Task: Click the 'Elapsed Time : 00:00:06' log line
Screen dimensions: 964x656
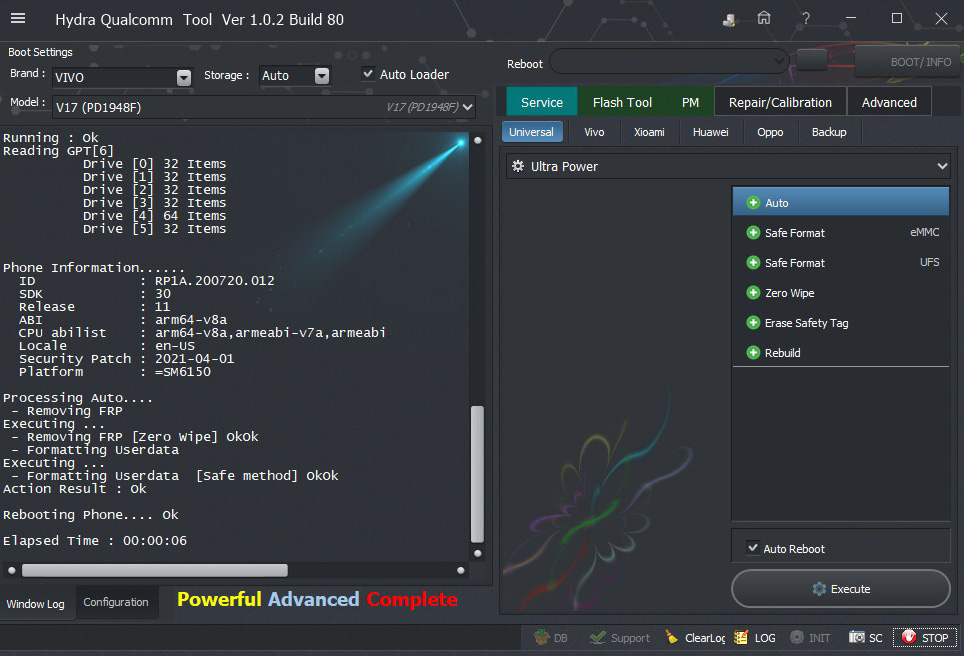Action: (95, 540)
